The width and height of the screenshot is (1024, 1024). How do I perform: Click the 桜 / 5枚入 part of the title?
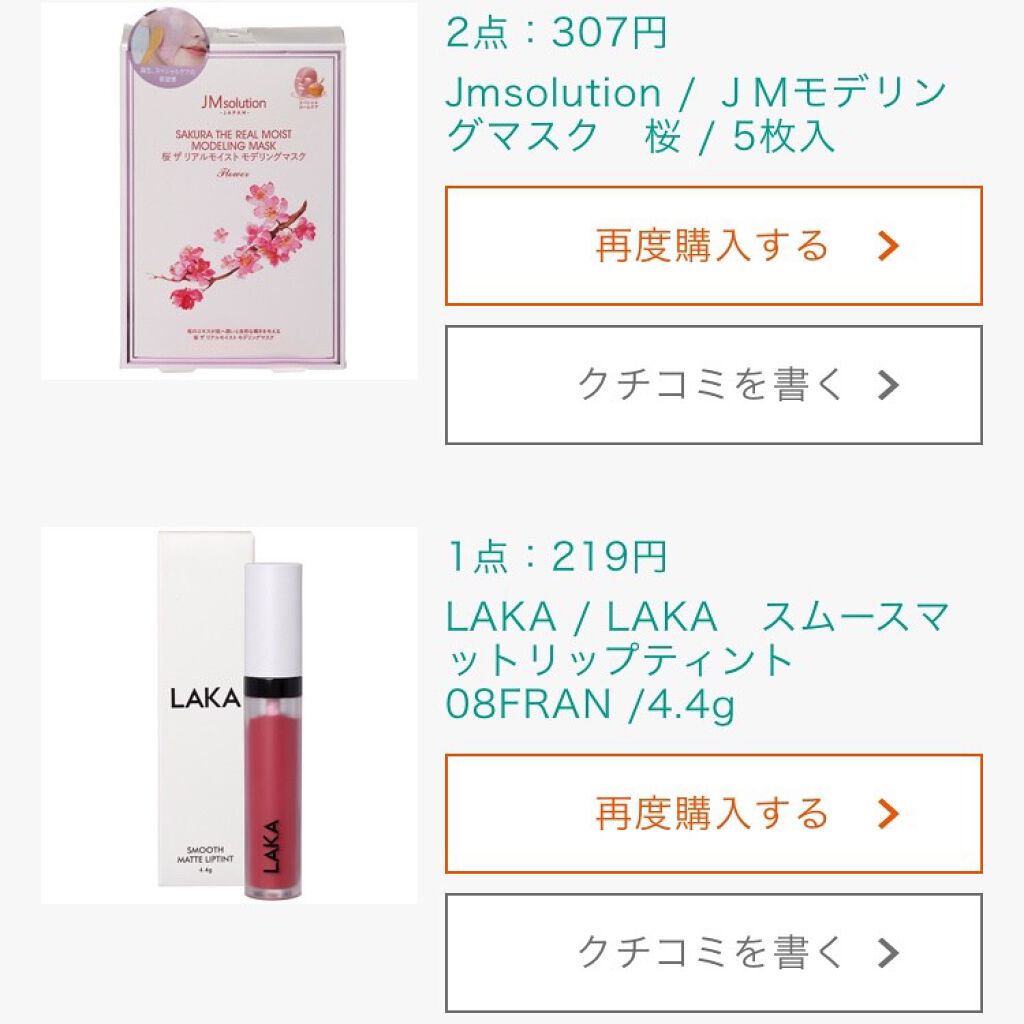point(740,136)
